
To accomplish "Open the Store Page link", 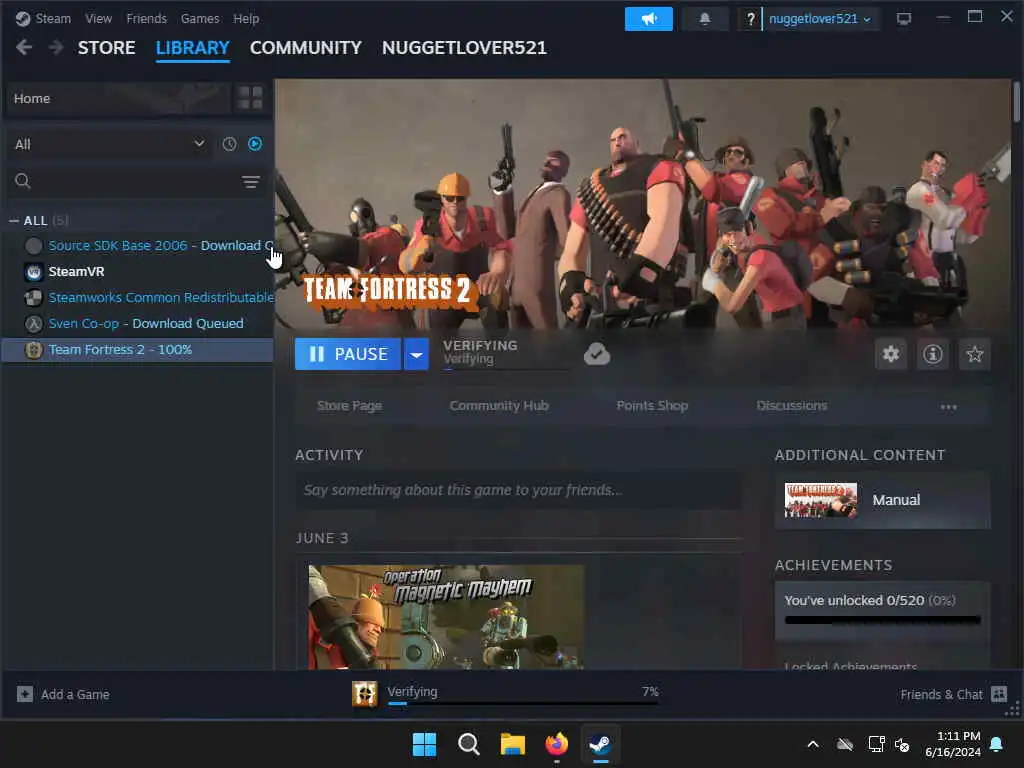I will 349,406.
